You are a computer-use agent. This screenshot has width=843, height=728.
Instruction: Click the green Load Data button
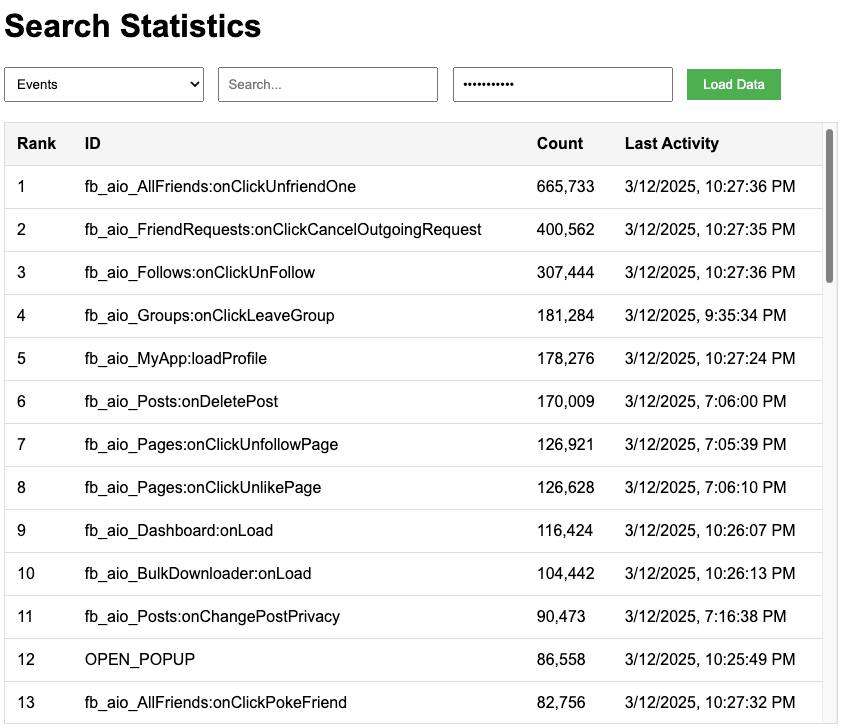point(734,84)
